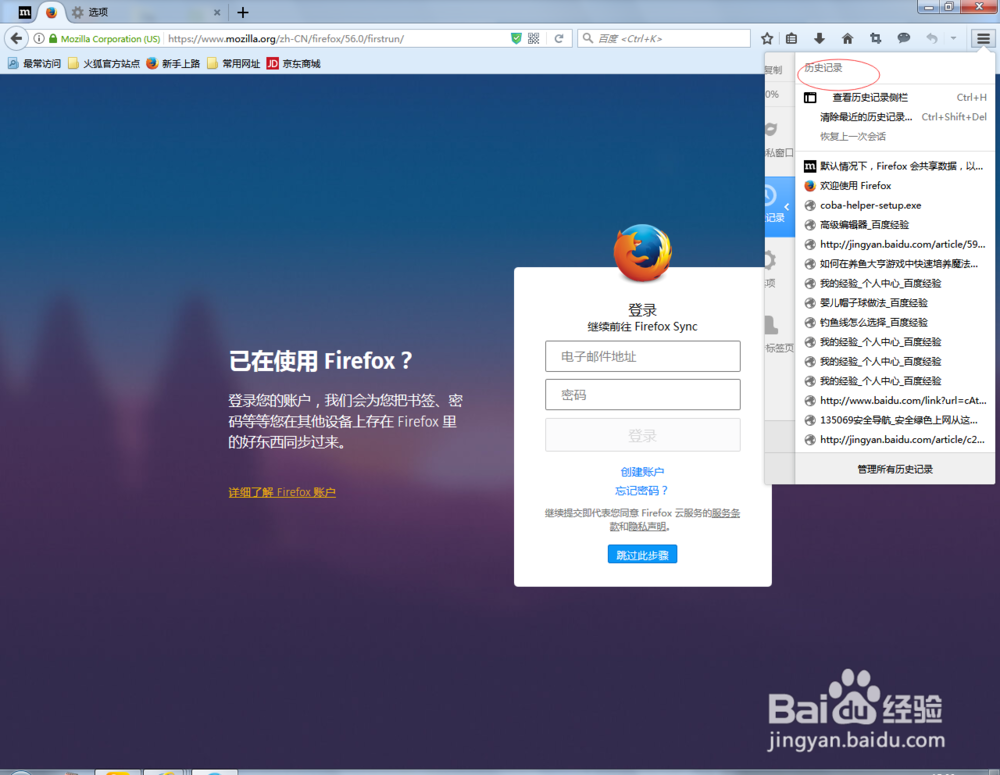
Task: Open history item jingyan.baidu.com/article/59
Action: [x=895, y=244]
